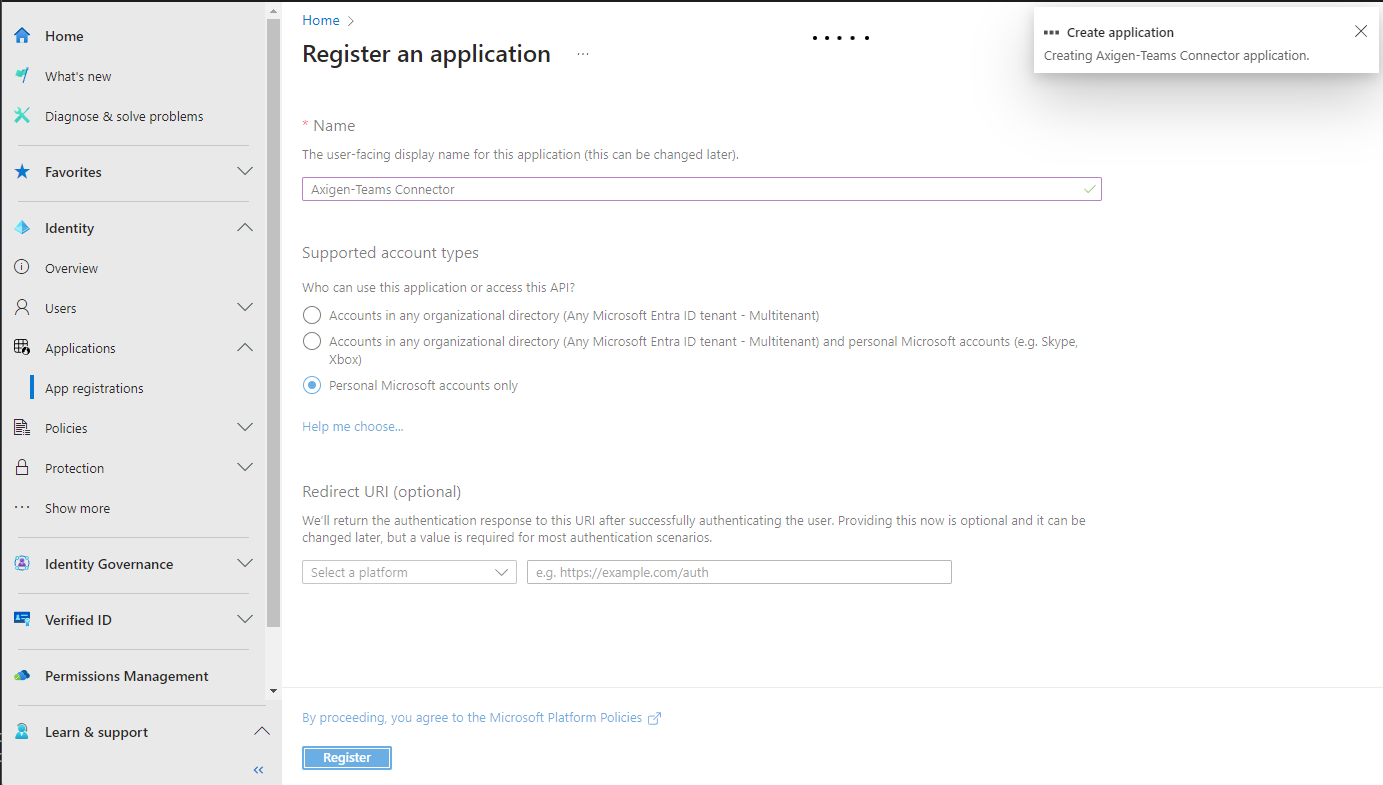Open the Overview menu item
This screenshot has height=785, width=1383.
pyautogui.click(x=71, y=268)
